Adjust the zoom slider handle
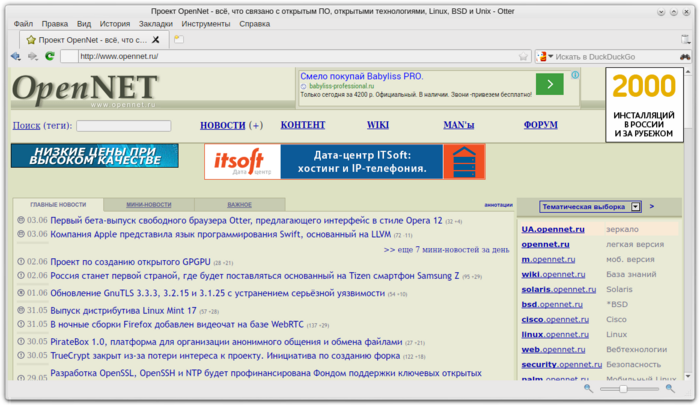 coord(622,389)
